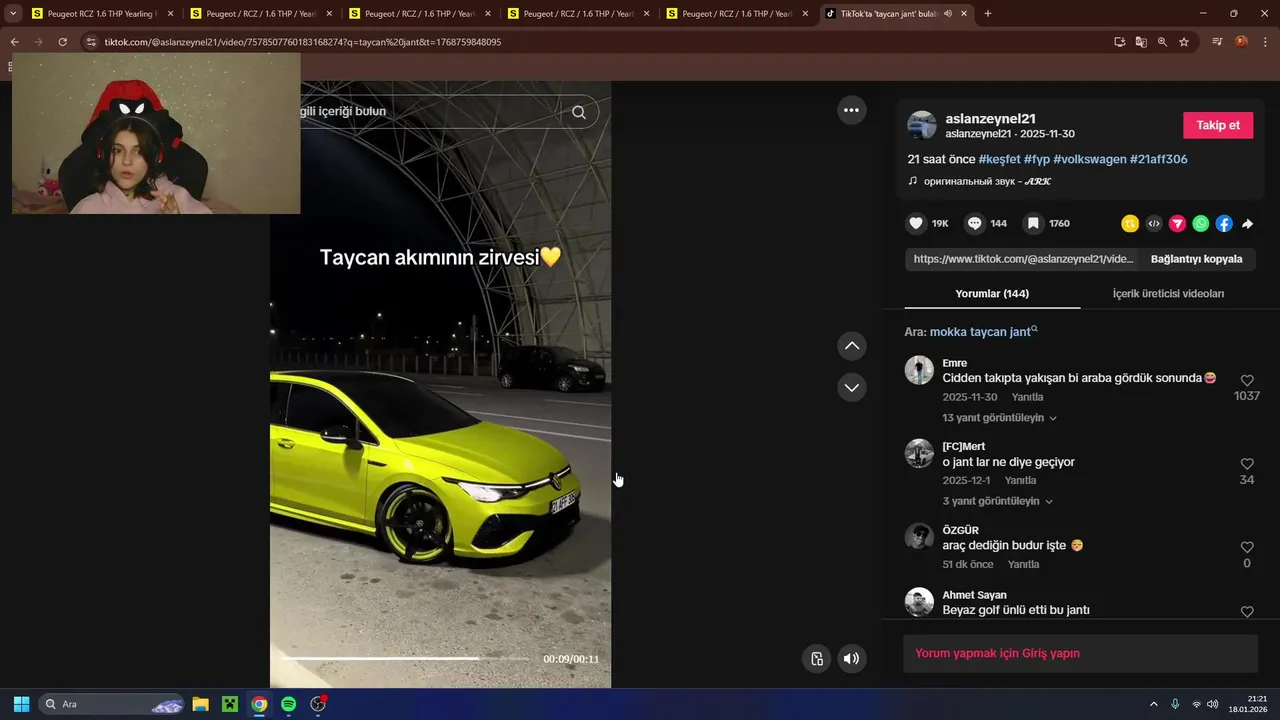The image size is (1280, 720).
Task: Open Ahmet Sayan's commenter name
Action: (974, 595)
